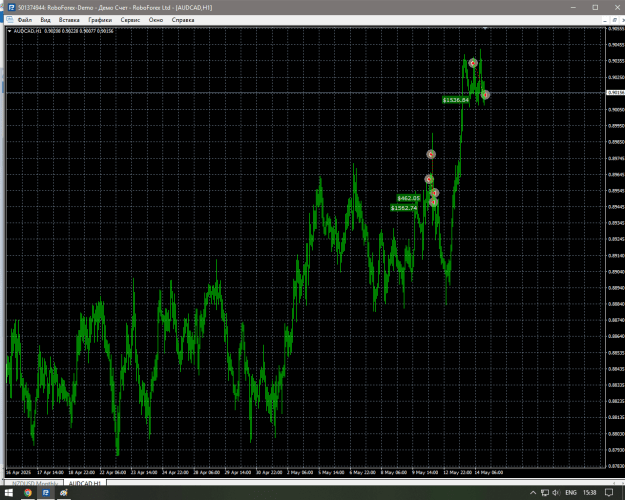Restore the chart child window in menu bar

[614, 20]
